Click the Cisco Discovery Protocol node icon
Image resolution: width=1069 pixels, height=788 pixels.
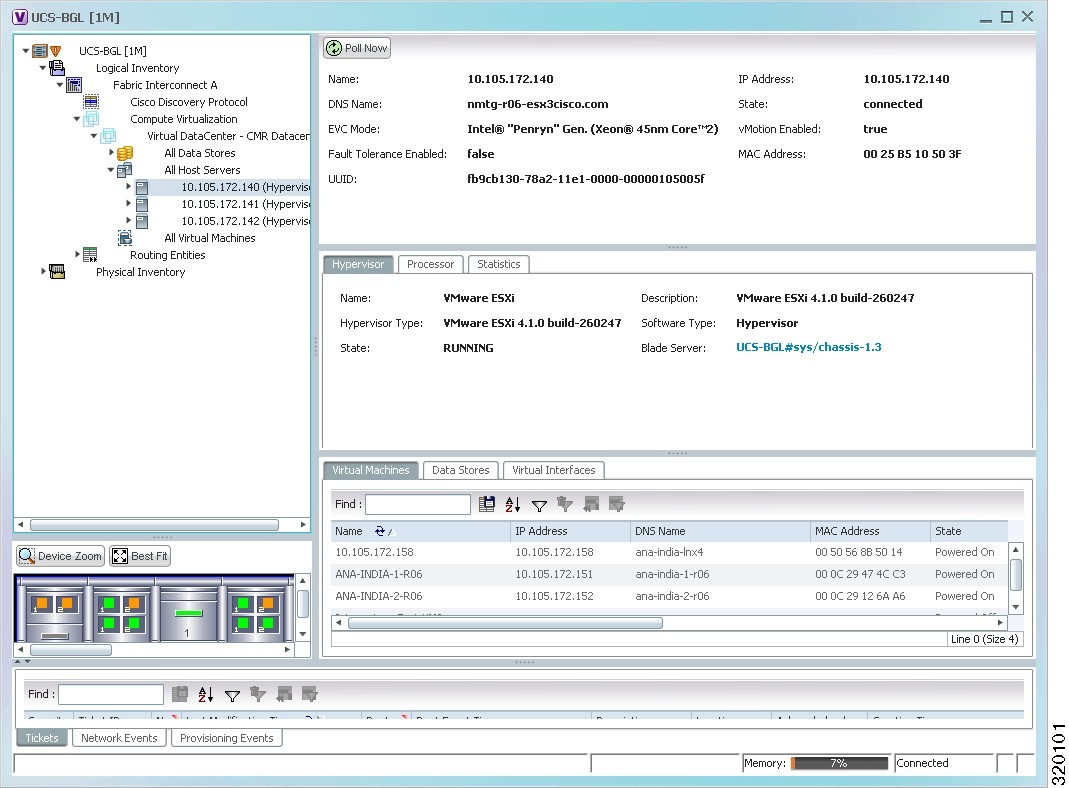91,102
